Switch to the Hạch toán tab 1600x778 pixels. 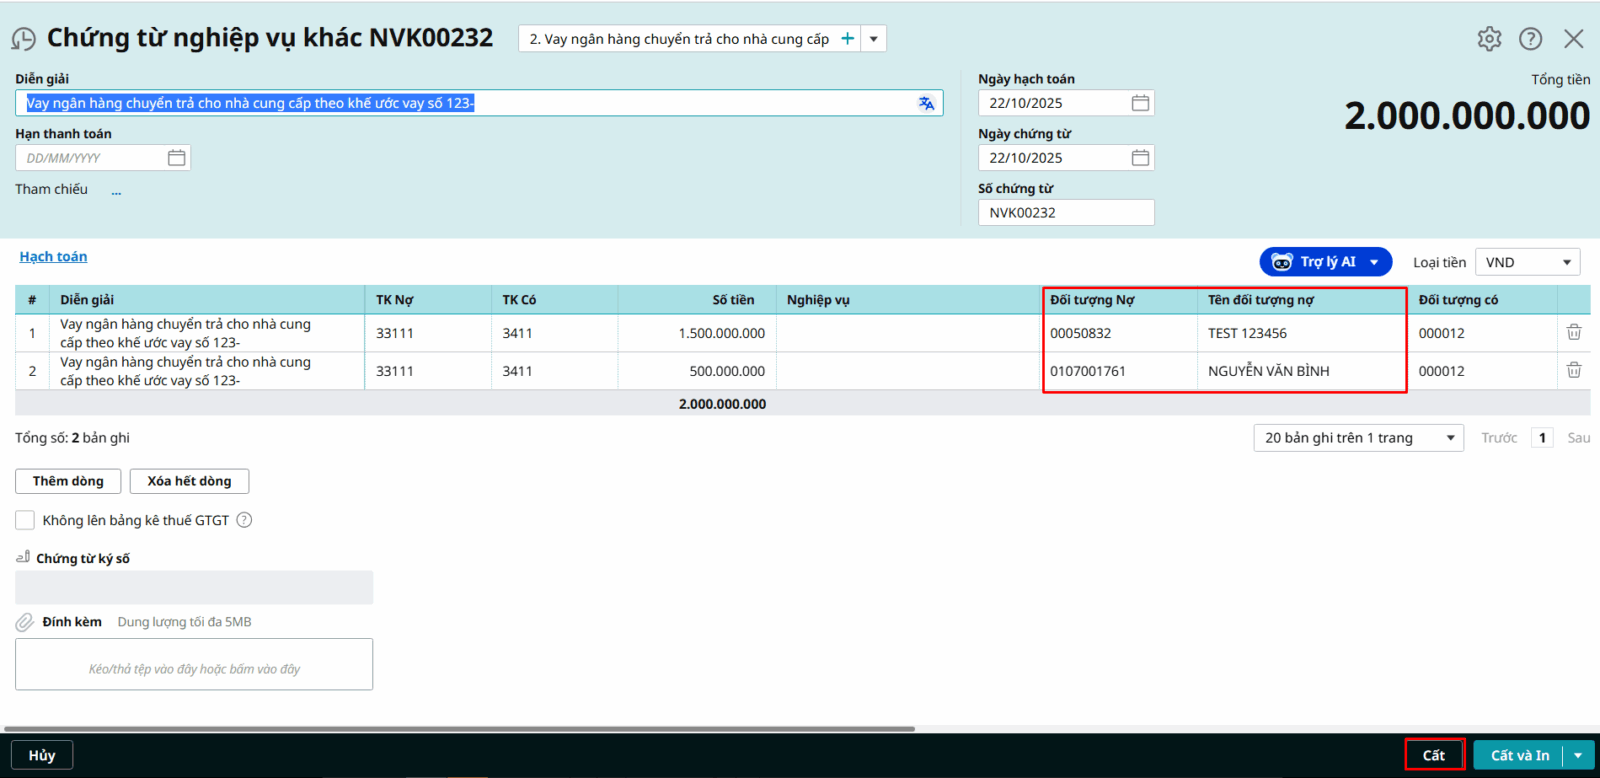(x=53, y=257)
